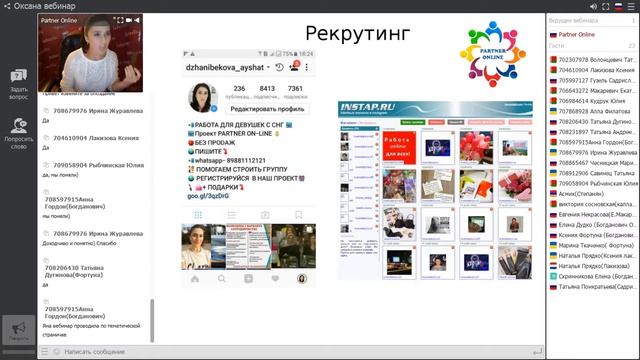
Task: Open Instagram saved bookmark tab
Action: click(x=299, y=215)
